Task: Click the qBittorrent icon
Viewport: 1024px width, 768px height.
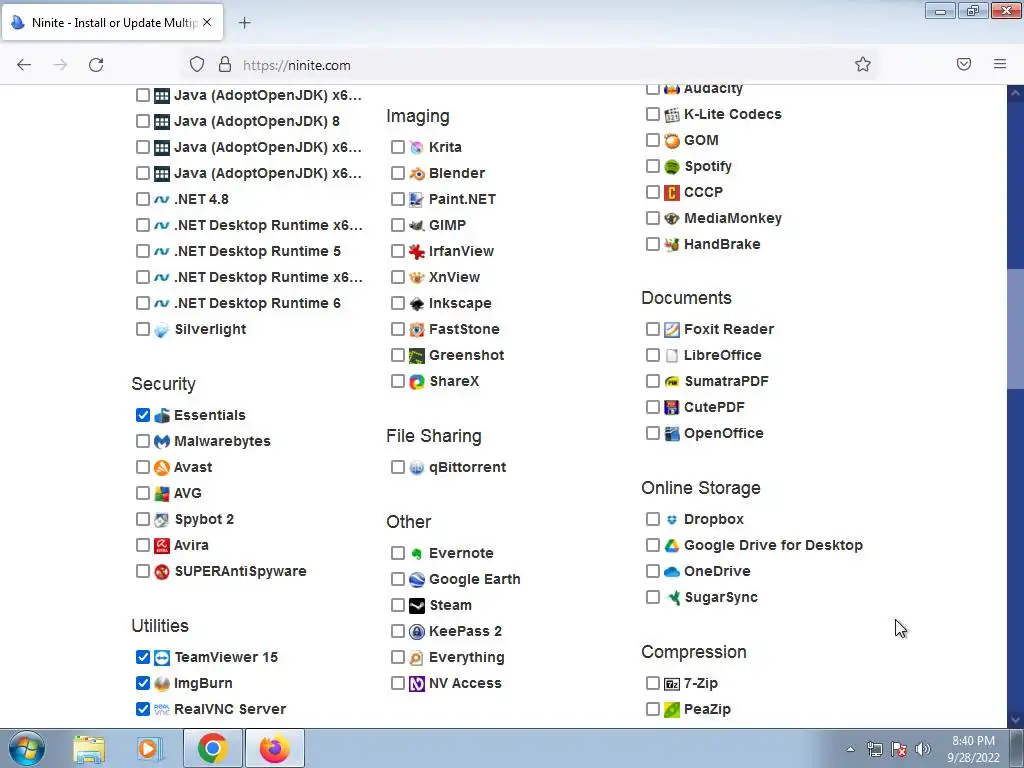Action: (417, 468)
